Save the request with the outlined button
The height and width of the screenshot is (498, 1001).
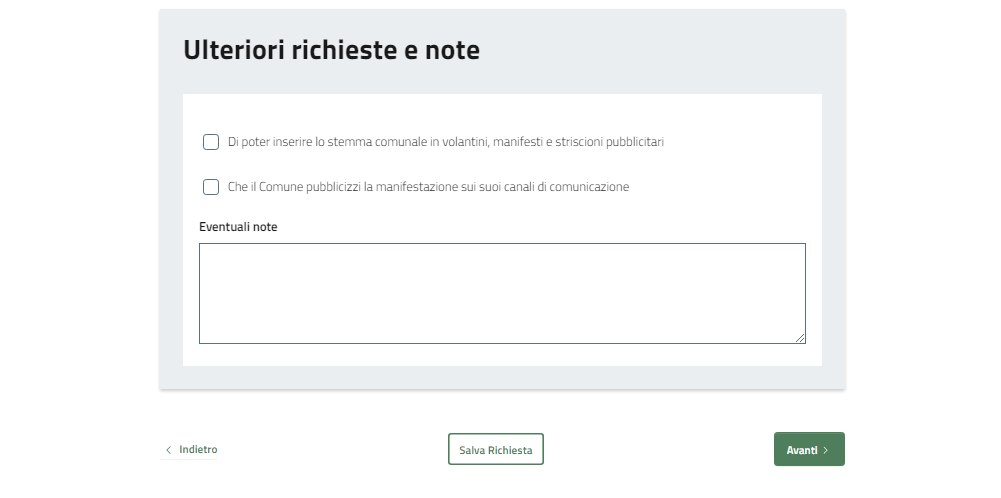pyautogui.click(x=495, y=450)
